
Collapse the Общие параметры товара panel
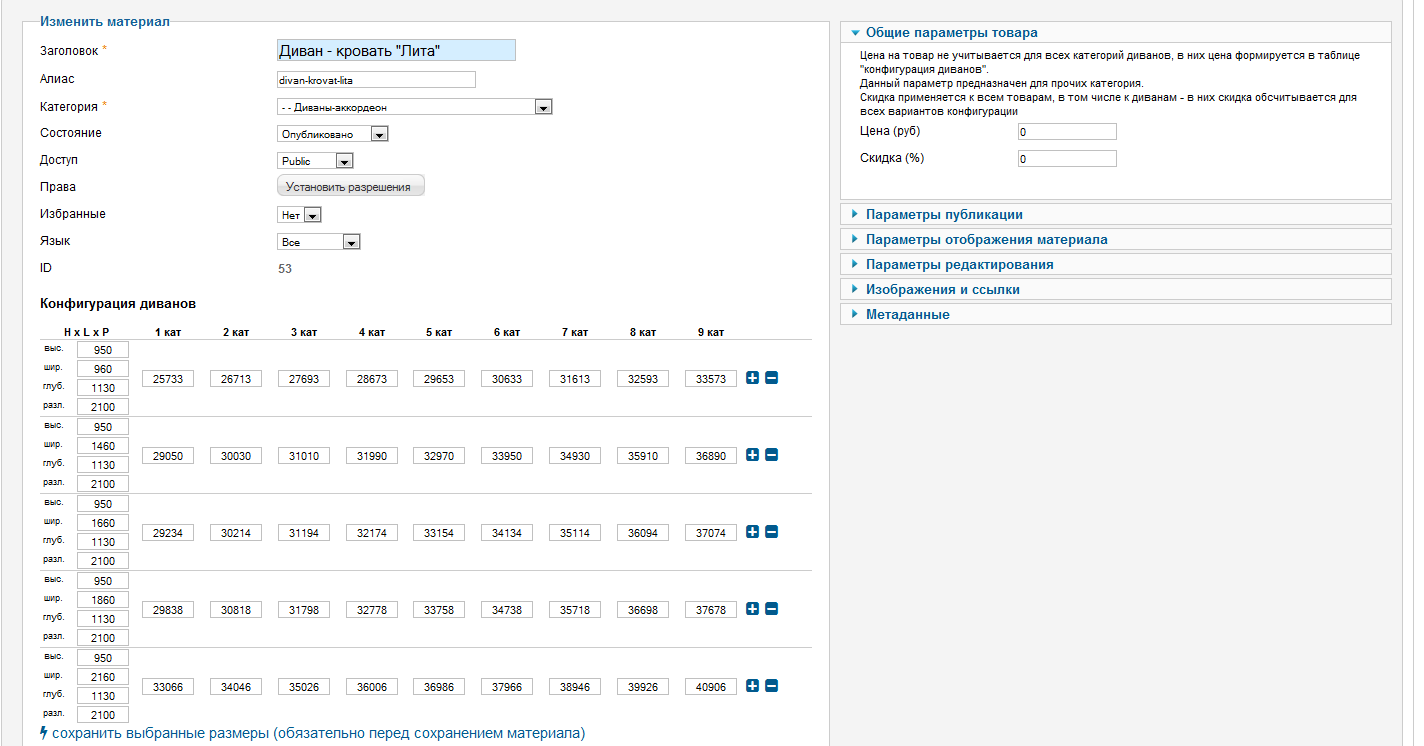coord(951,32)
